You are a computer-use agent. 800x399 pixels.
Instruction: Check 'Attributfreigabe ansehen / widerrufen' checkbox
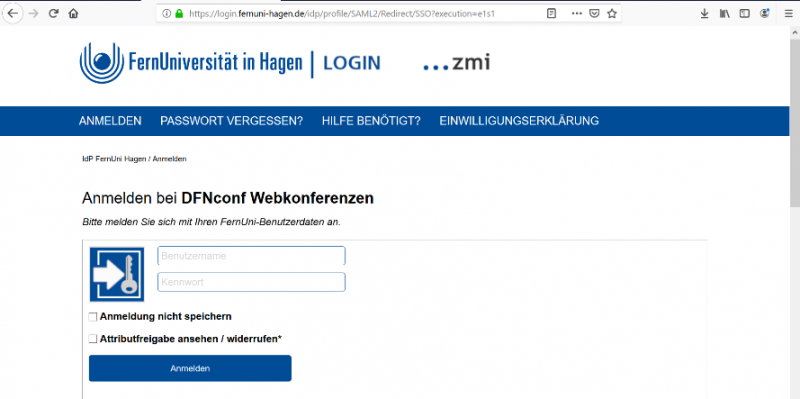[x=93, y=339]
